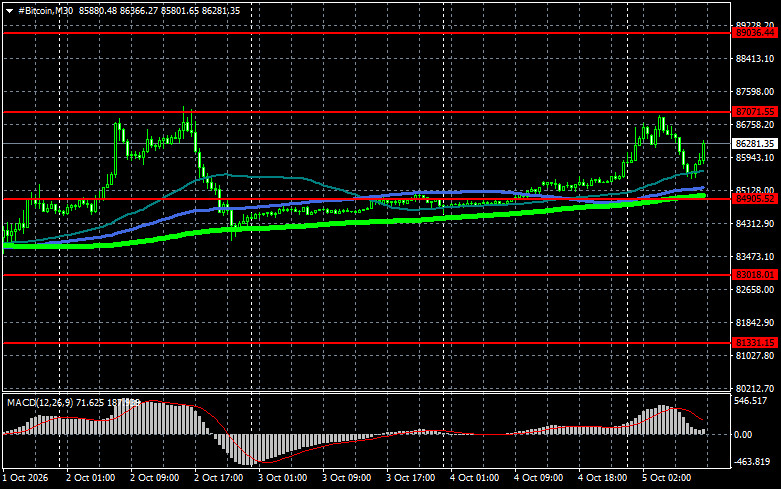Click the 89036.44 red price label

(x=755, y=33)
